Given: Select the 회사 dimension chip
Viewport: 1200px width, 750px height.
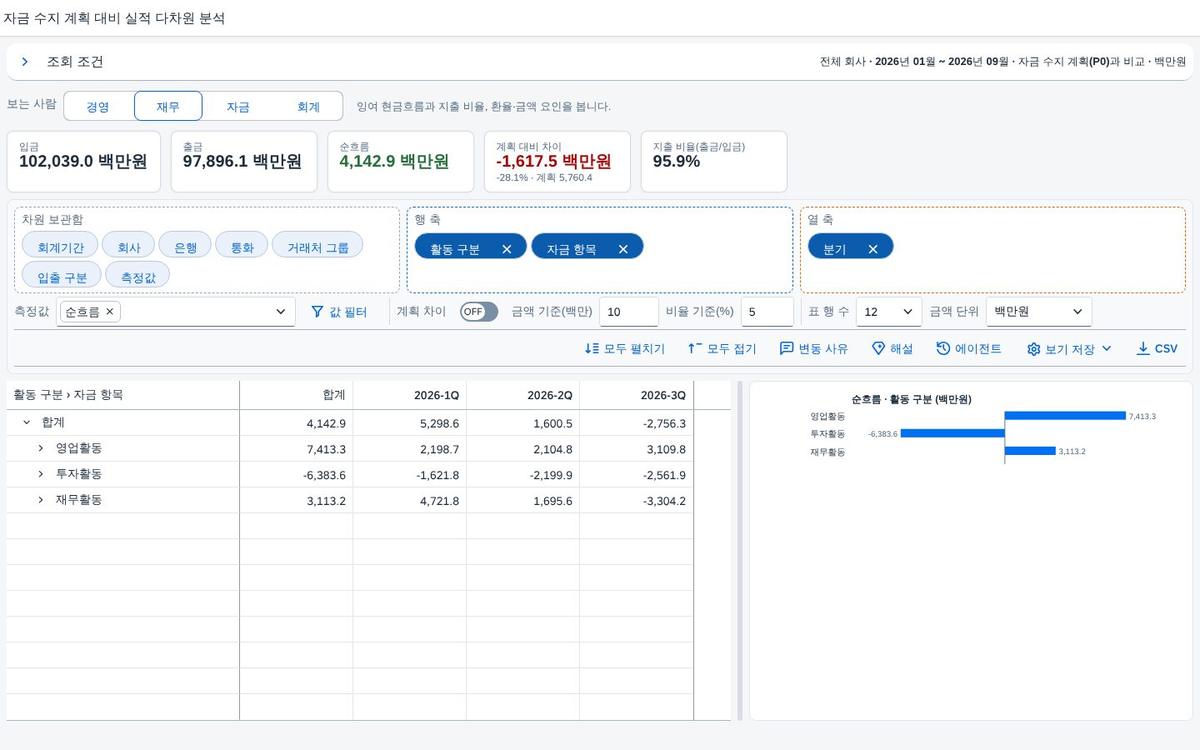Looking at the screenshot, I should click(x=129, y=247).
